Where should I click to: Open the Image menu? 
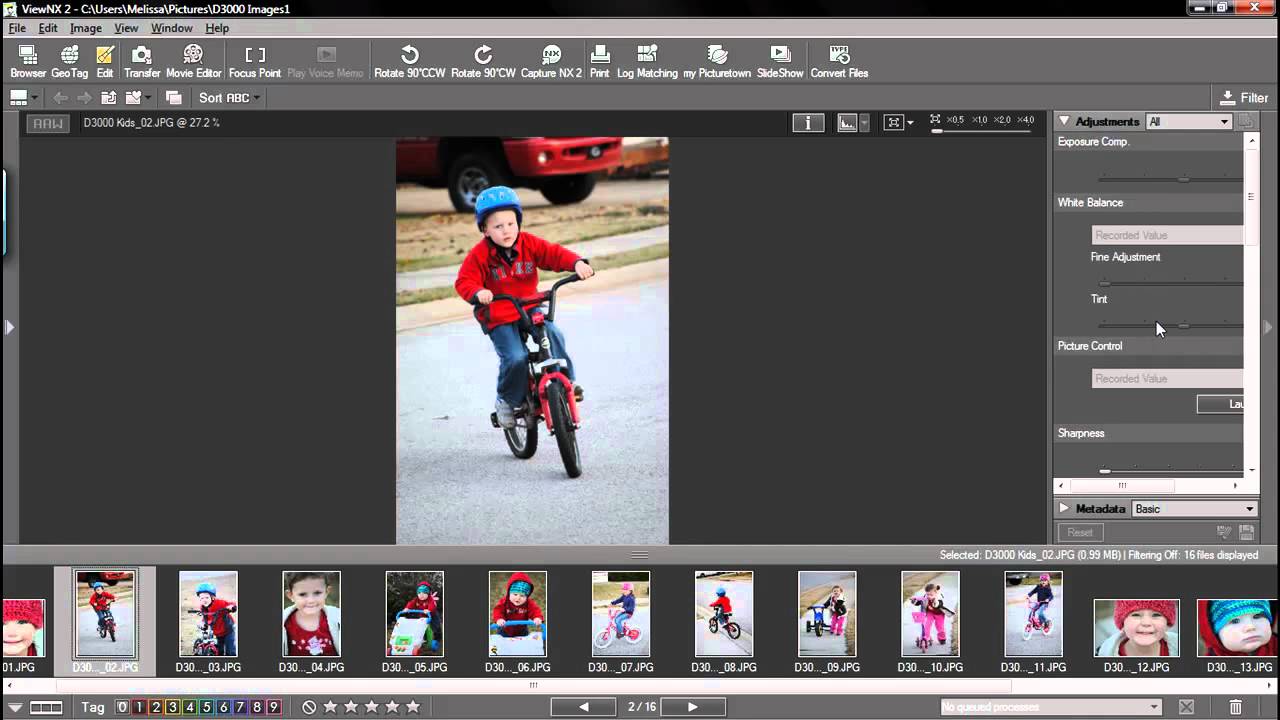[x=85, y=28]
